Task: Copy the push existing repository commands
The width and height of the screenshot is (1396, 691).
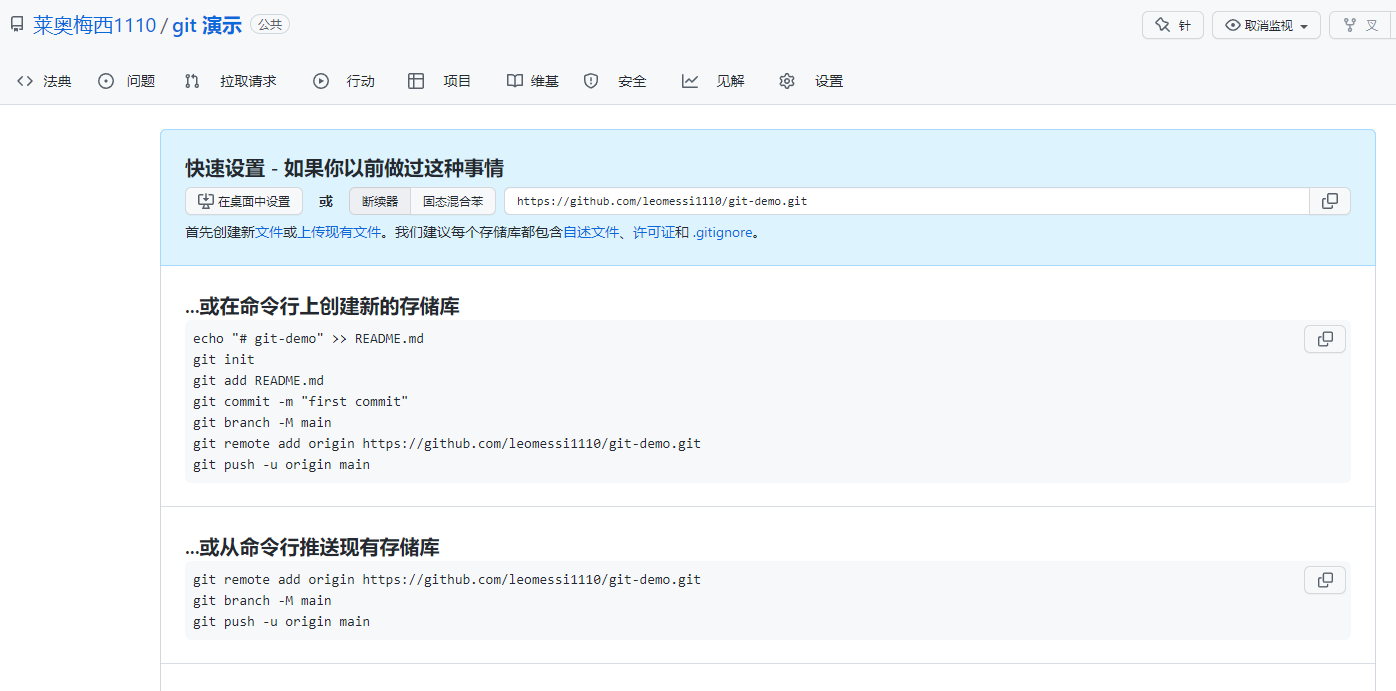Action: [1325, 580]
